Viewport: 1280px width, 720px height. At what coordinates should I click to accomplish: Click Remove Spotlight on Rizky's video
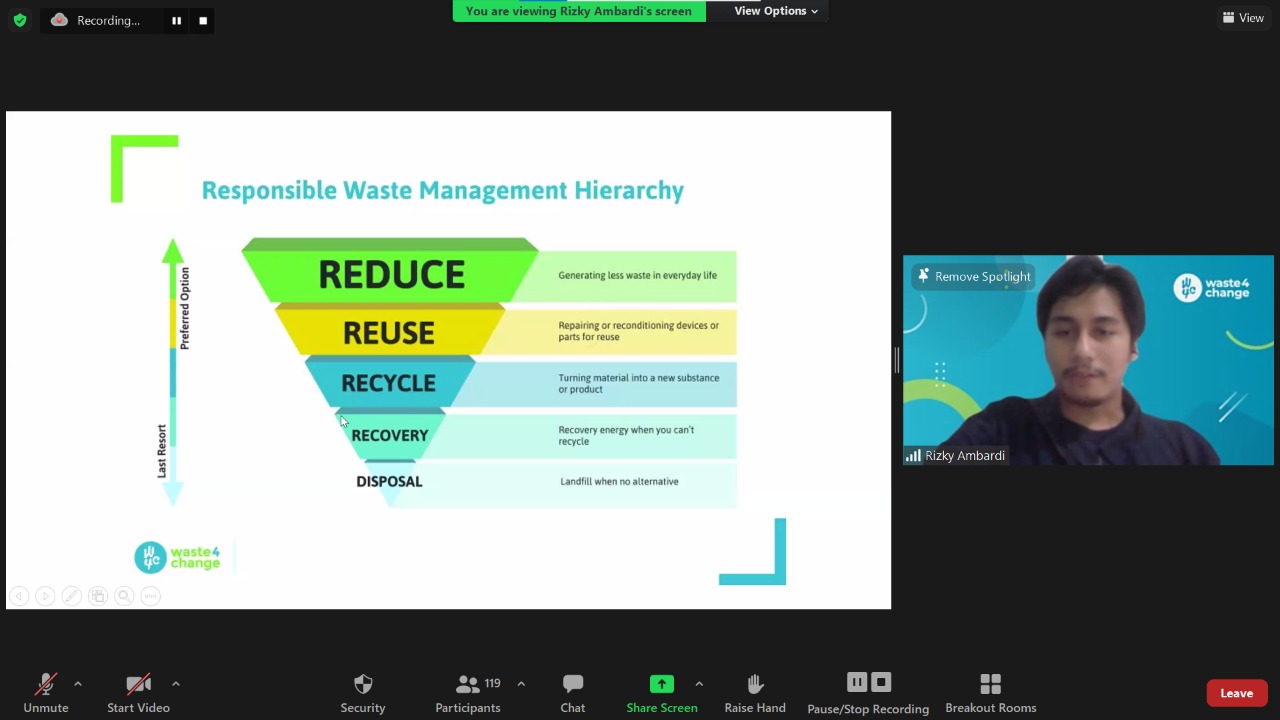pos(973,276)
